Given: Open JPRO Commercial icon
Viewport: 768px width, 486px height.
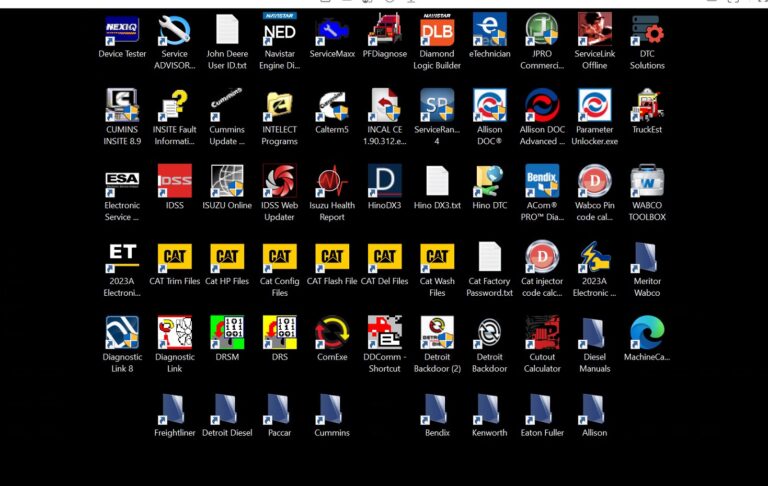Looking at the screenshot, I should (542, 30).
